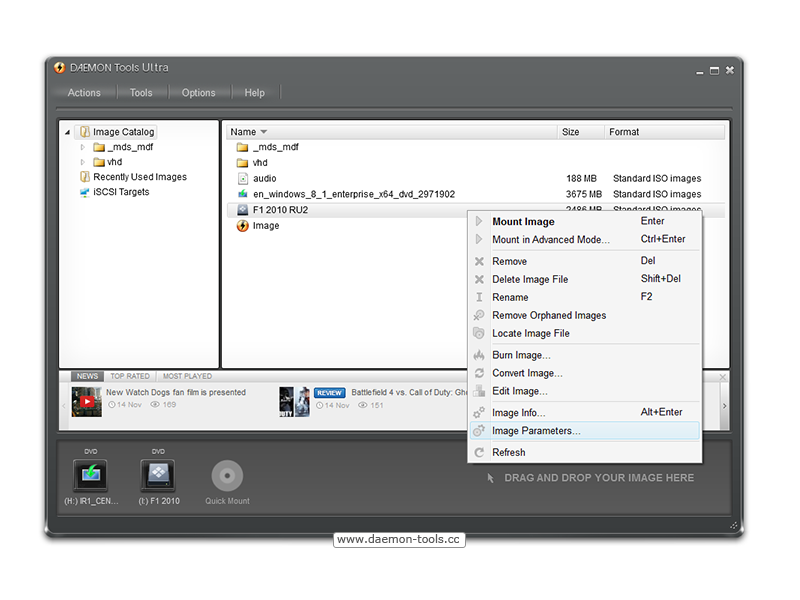Play the Watch Dogs fan film thumbnail
800x600 pixels.
click(x=87, y=401)
